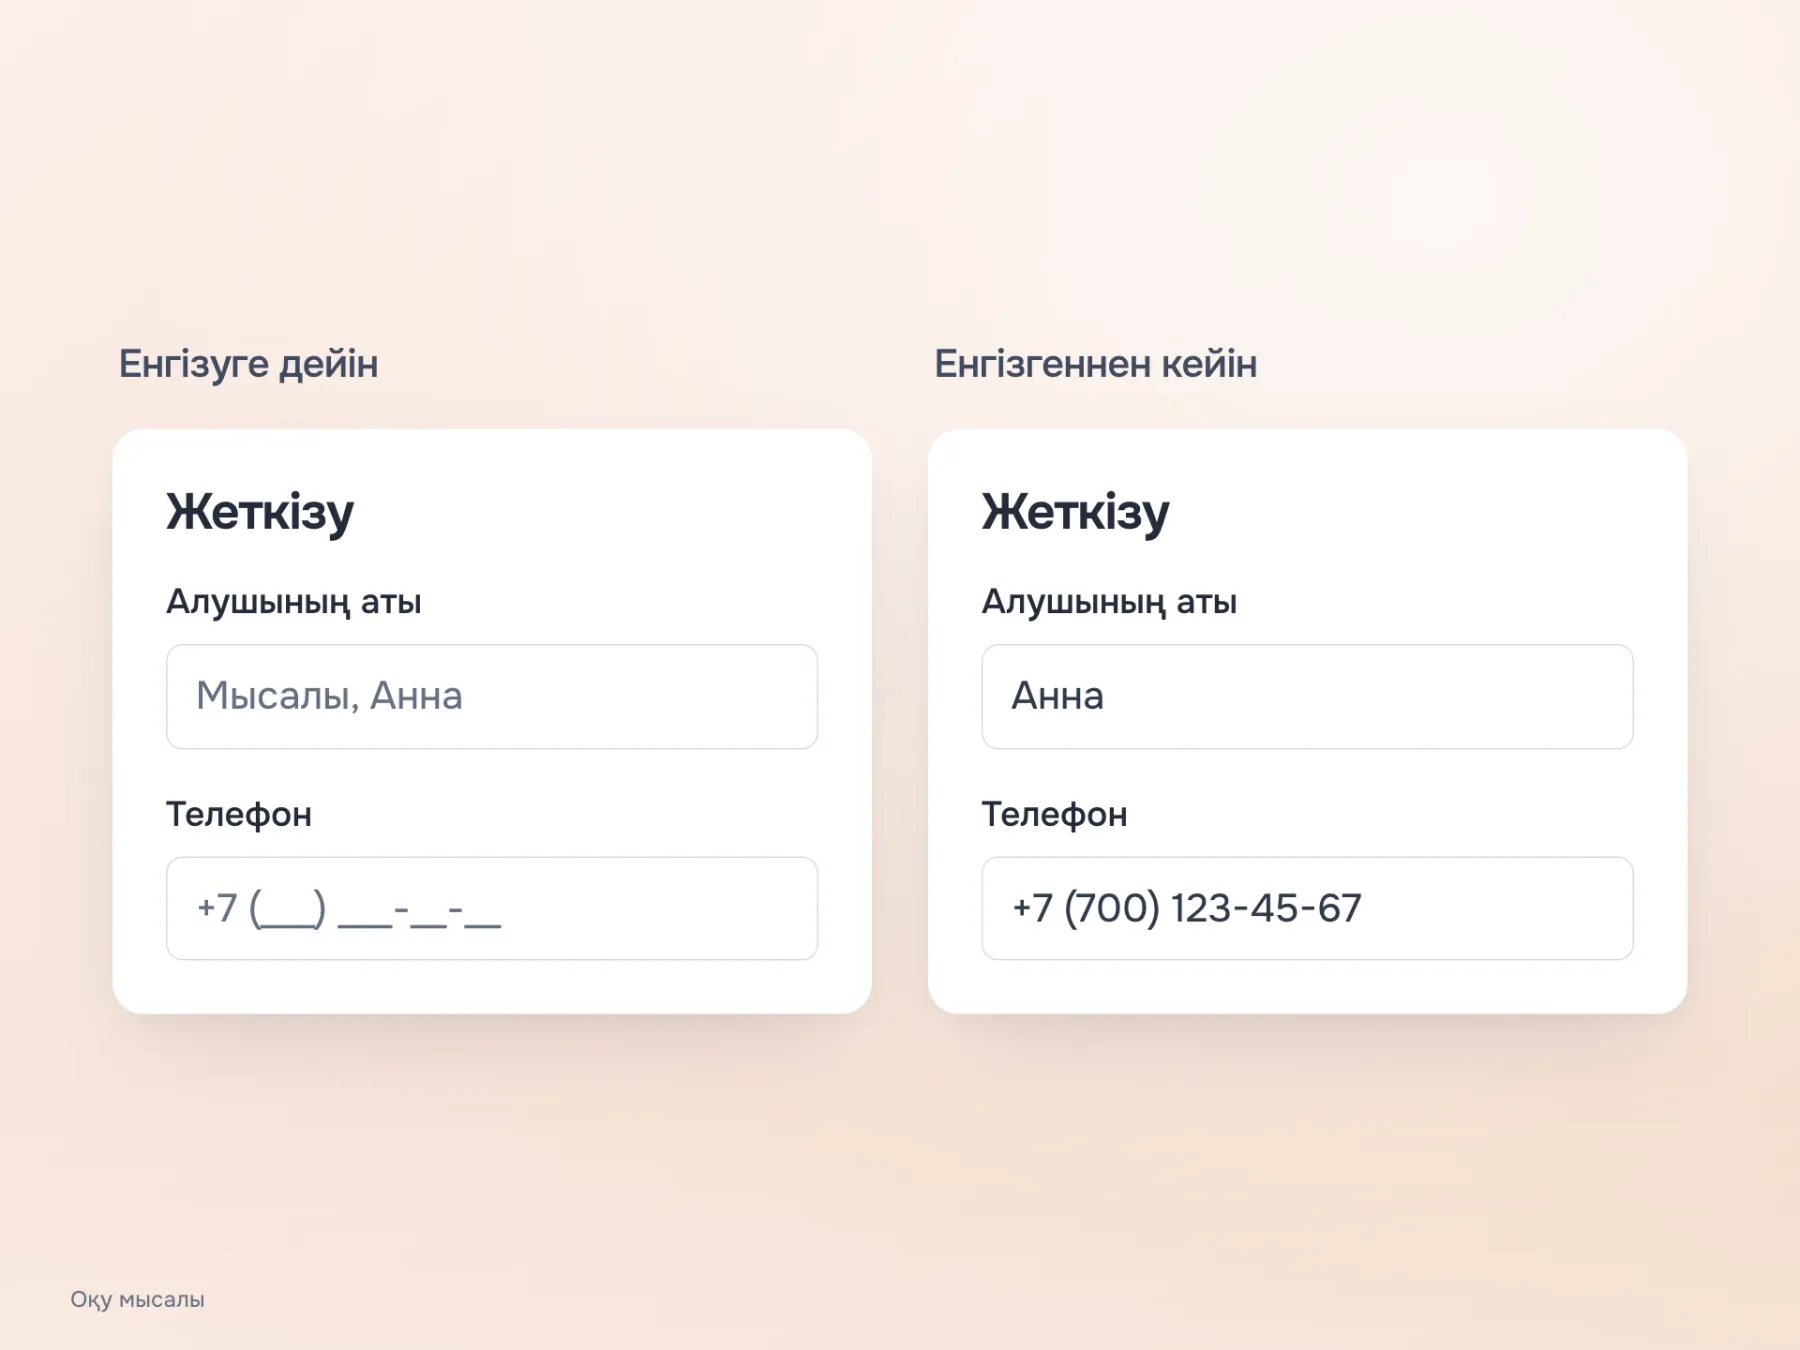Click the Жеткізу title in the right card
The width and height of the screenshot is (1800, 1350).
pyautogui.click(x=1075, y=512)
